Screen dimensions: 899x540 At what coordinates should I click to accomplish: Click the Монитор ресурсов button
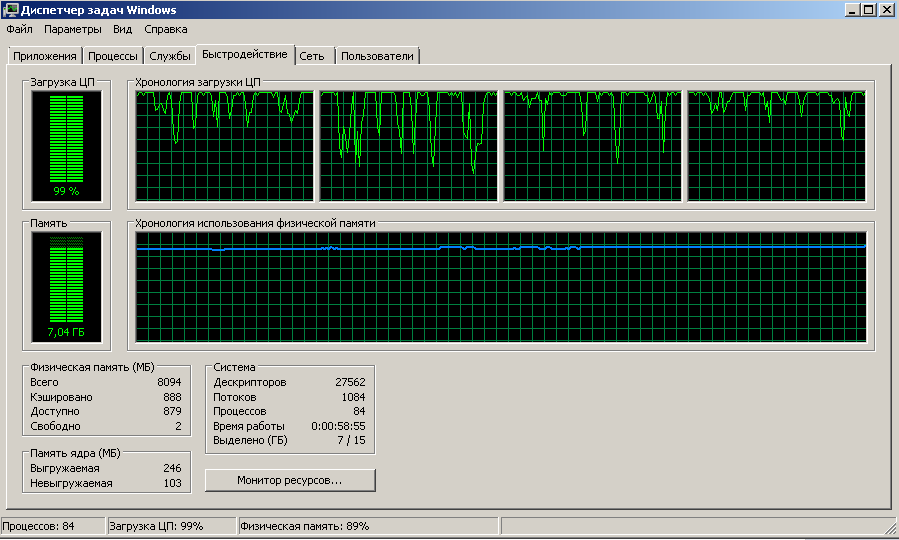pos(290,480)
